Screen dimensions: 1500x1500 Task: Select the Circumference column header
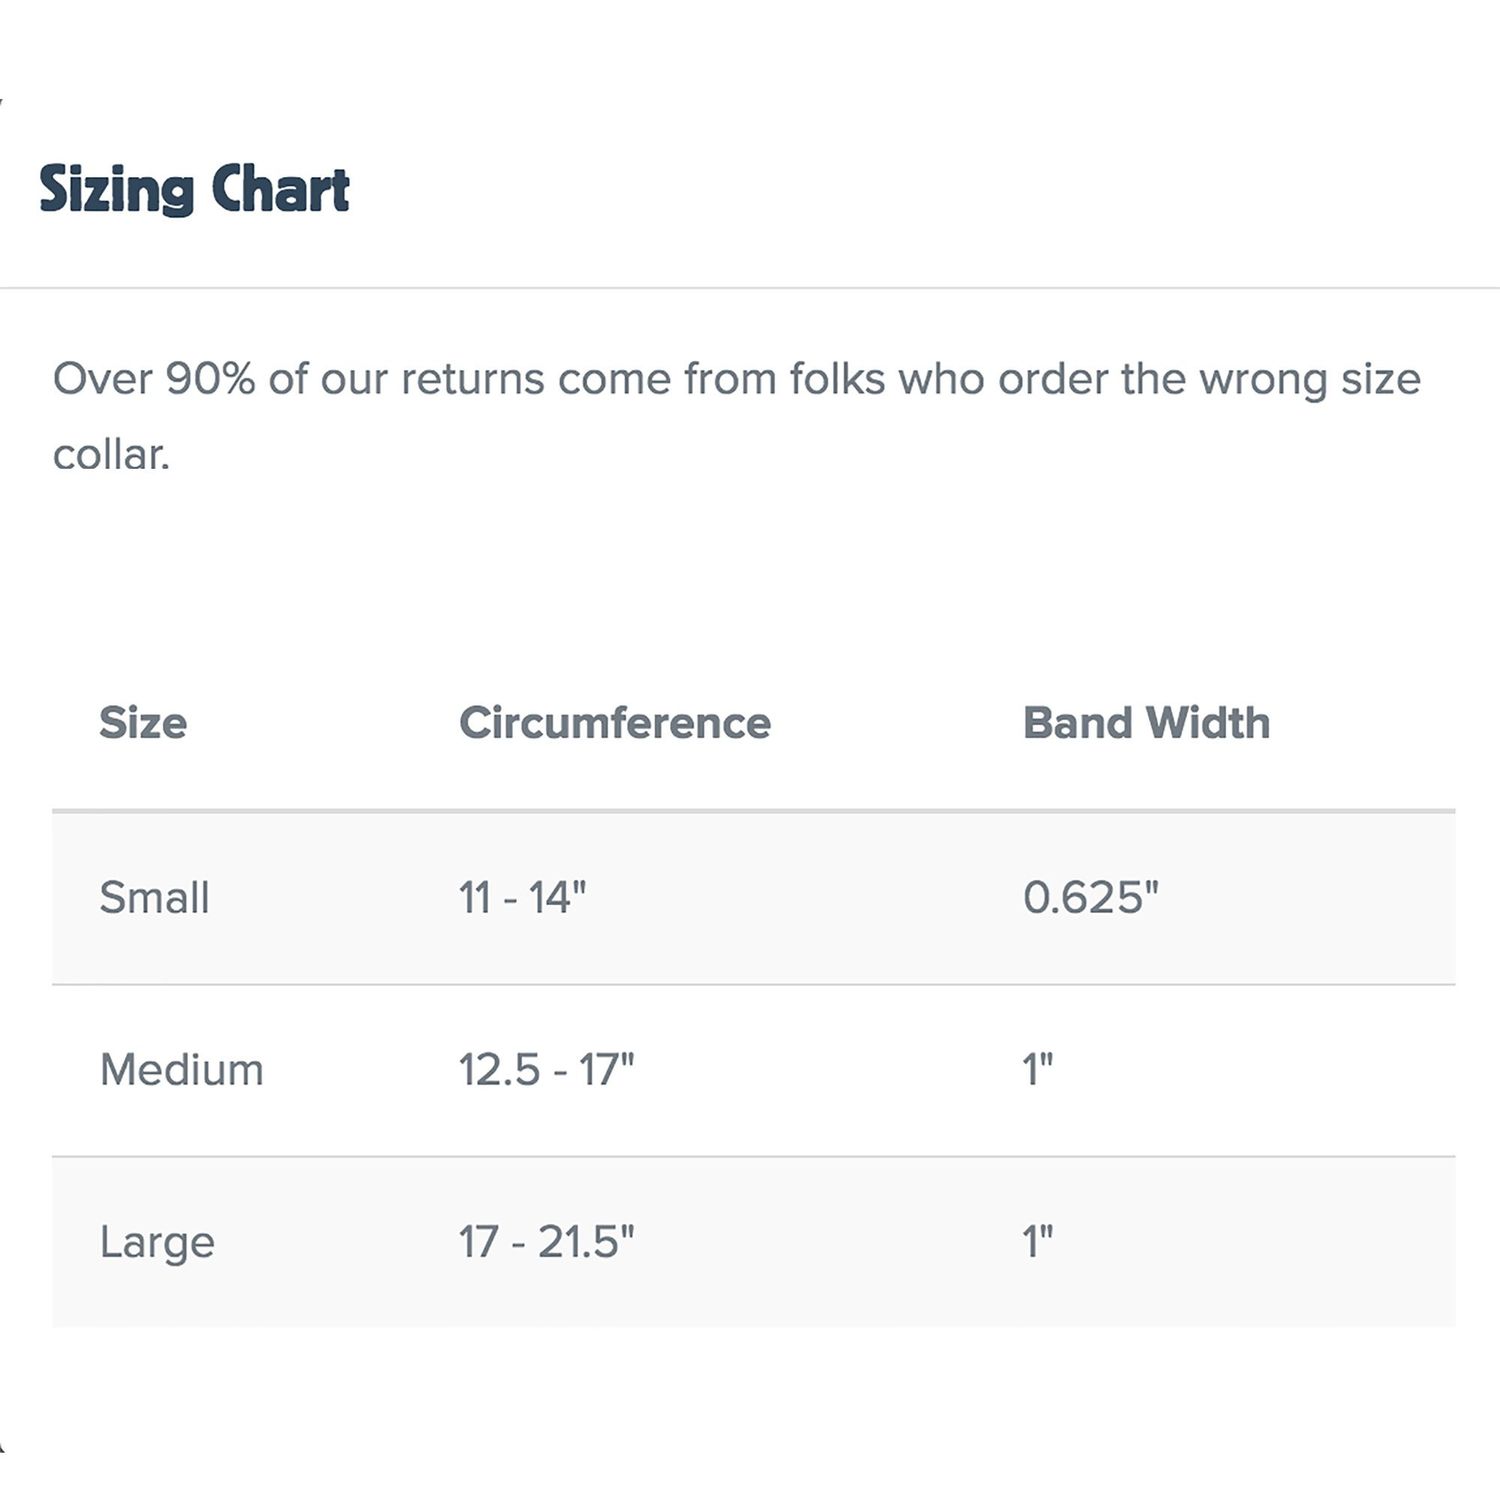tap(615, 723)
